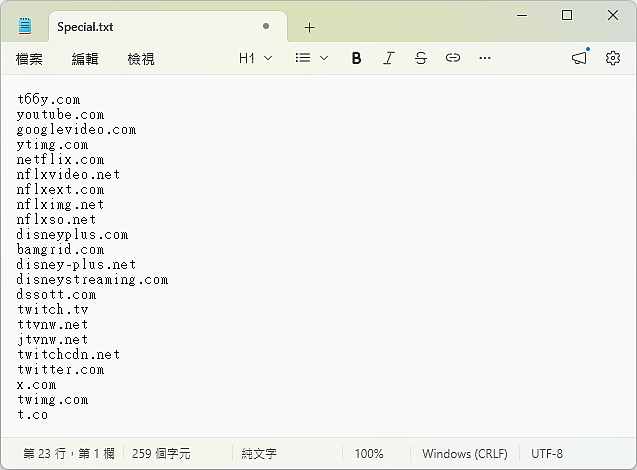637x470 pixels.
Task: Click the line twitter.com
Action: pyautogui.click(x=61, y=370)
